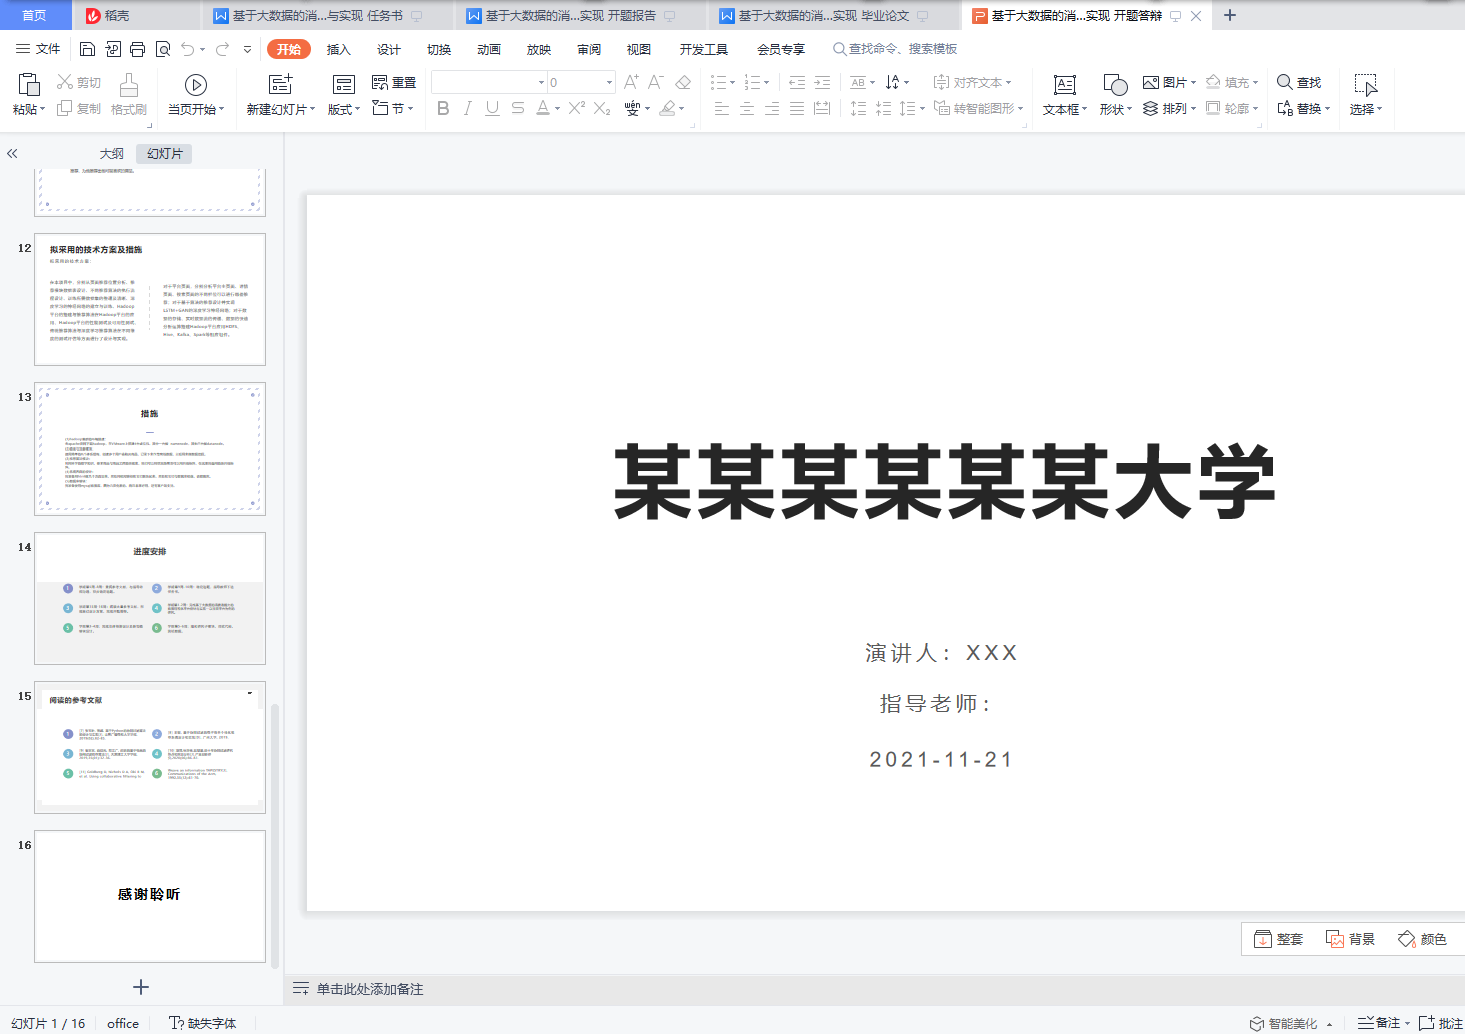Click the Background (背景) button

click(1350, 939)
